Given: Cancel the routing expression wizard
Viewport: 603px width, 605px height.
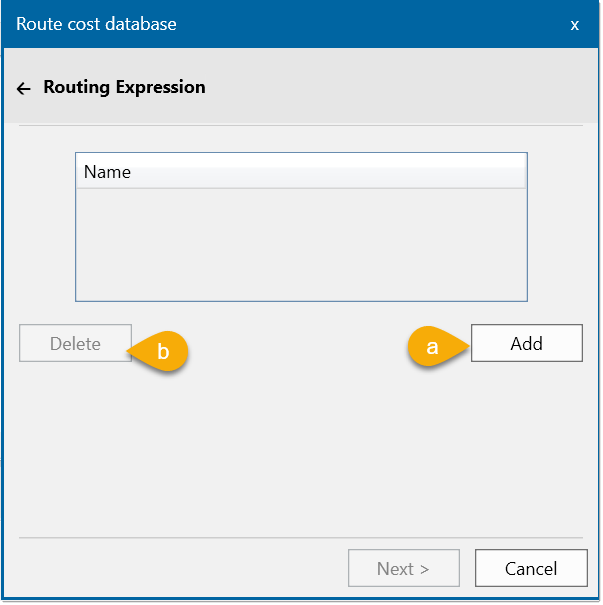Looking at the screenshot, I should [531, 568].
